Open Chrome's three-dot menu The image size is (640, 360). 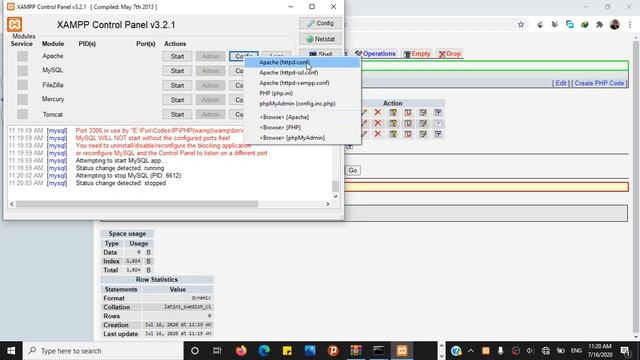pos(630,24)
